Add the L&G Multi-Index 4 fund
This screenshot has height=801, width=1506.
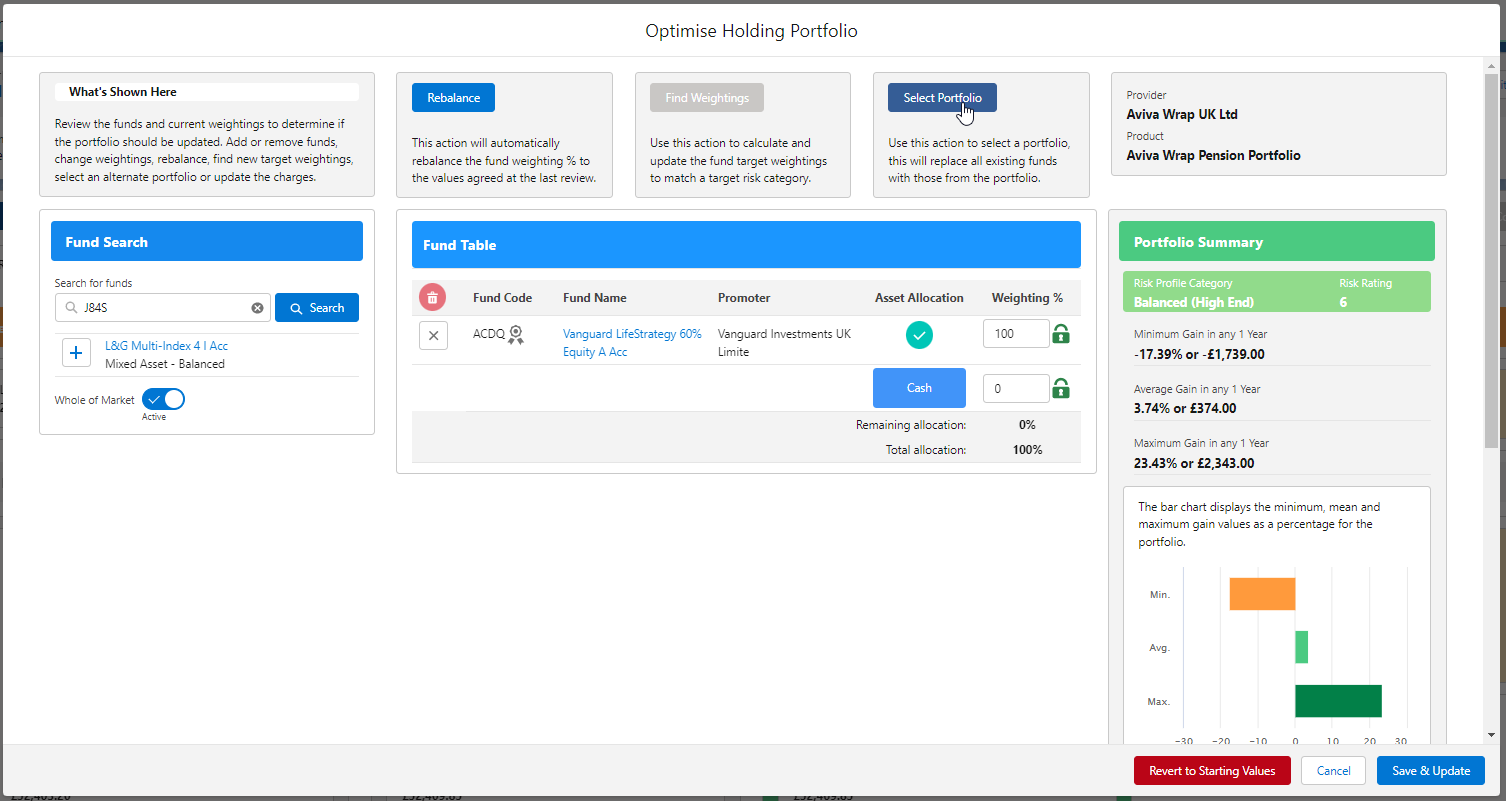click(77, 354)
